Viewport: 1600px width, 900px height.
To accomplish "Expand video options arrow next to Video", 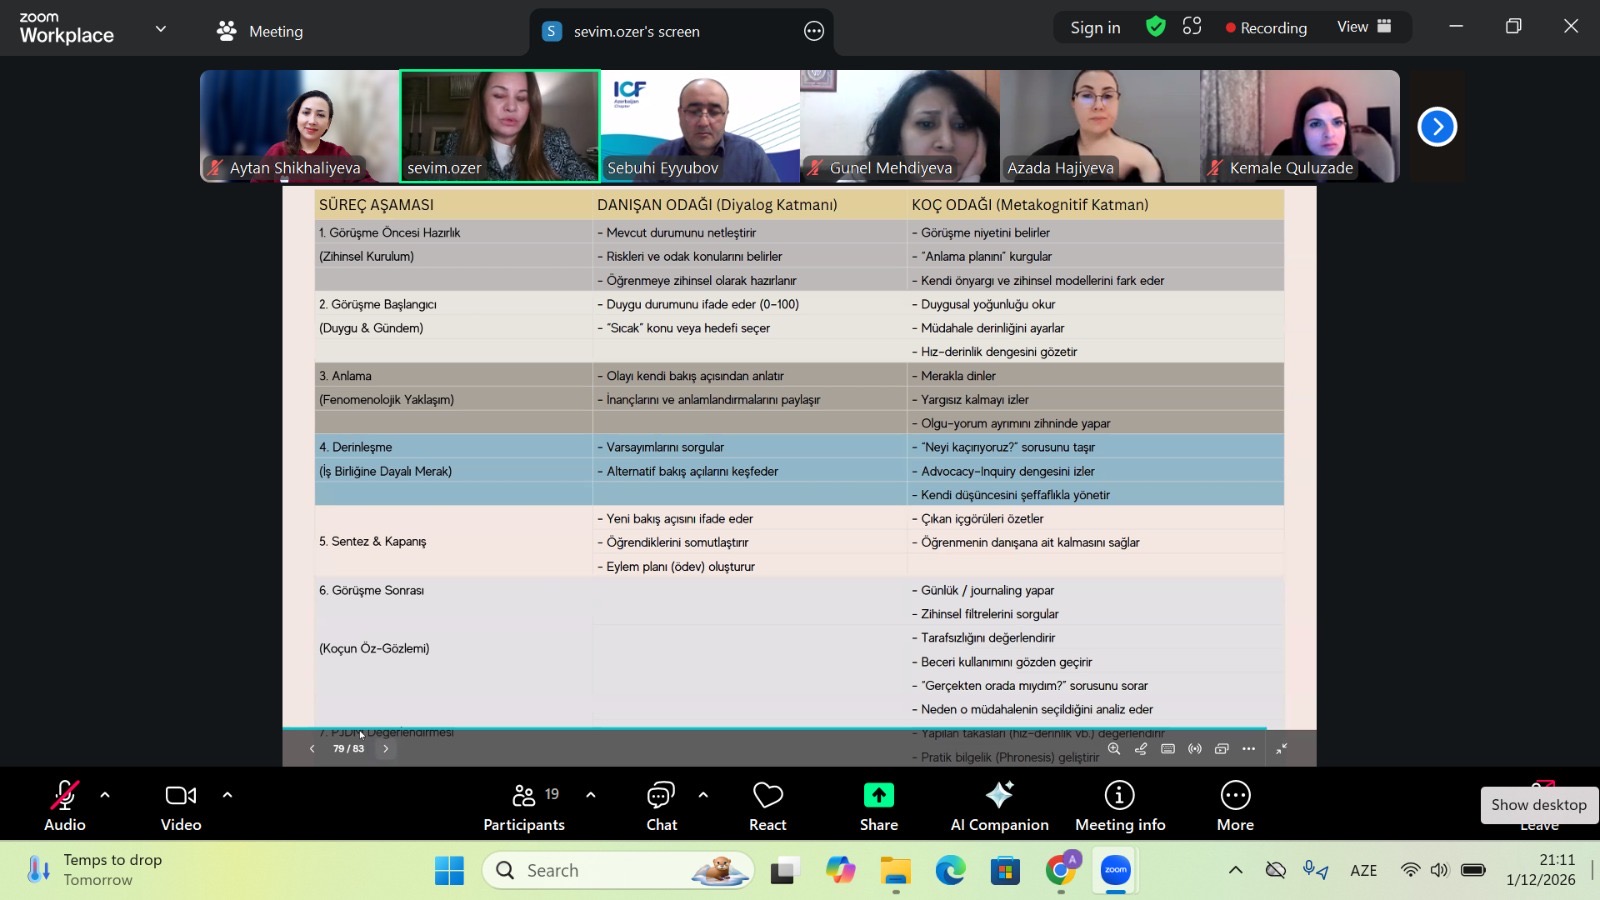I will pyautogui.click(x=227, y=795).
